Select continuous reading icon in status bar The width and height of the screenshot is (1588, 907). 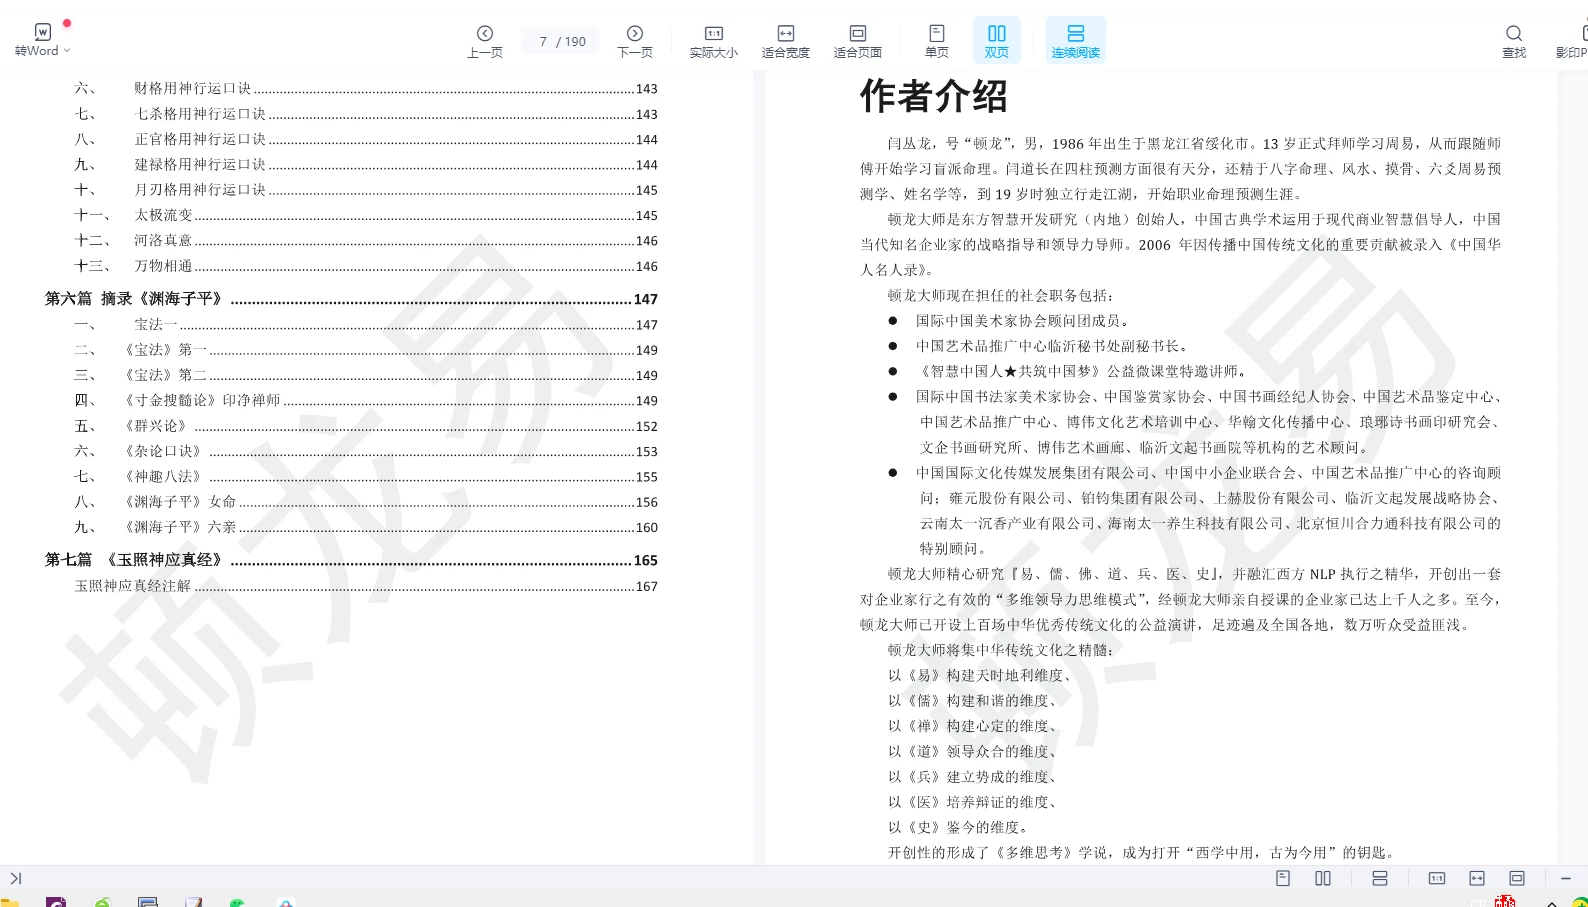1380,878
